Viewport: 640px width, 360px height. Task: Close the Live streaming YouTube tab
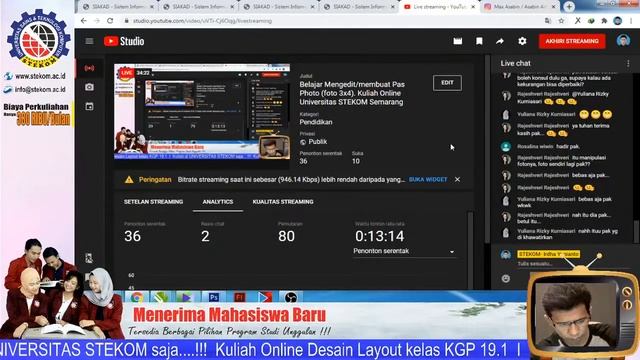[473, 7]
